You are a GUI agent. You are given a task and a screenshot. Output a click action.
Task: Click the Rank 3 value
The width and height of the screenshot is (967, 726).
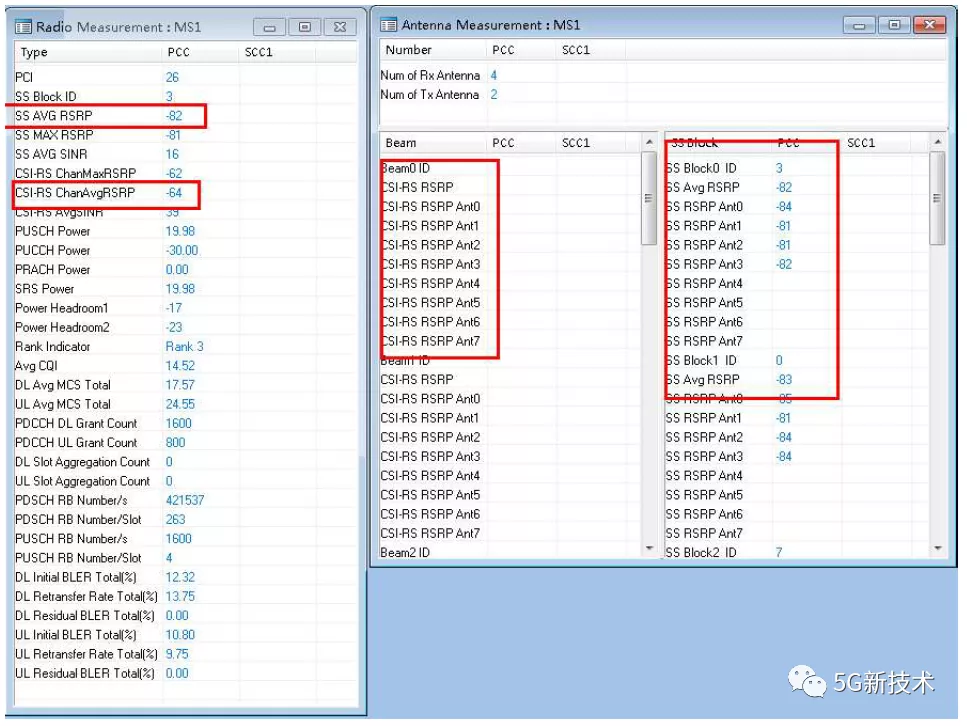184,347
